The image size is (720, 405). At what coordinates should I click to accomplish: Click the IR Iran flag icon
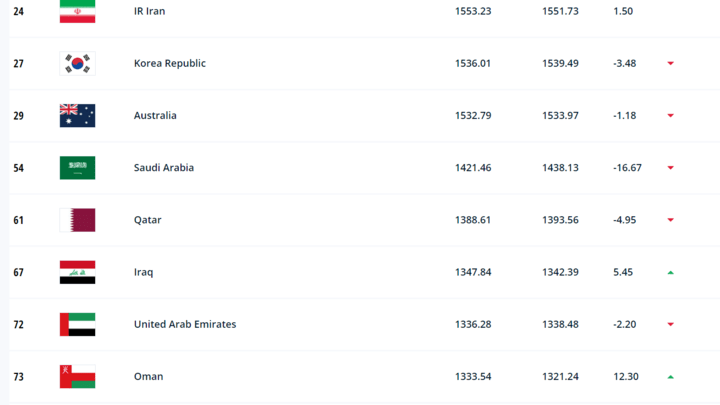point(77,11)
